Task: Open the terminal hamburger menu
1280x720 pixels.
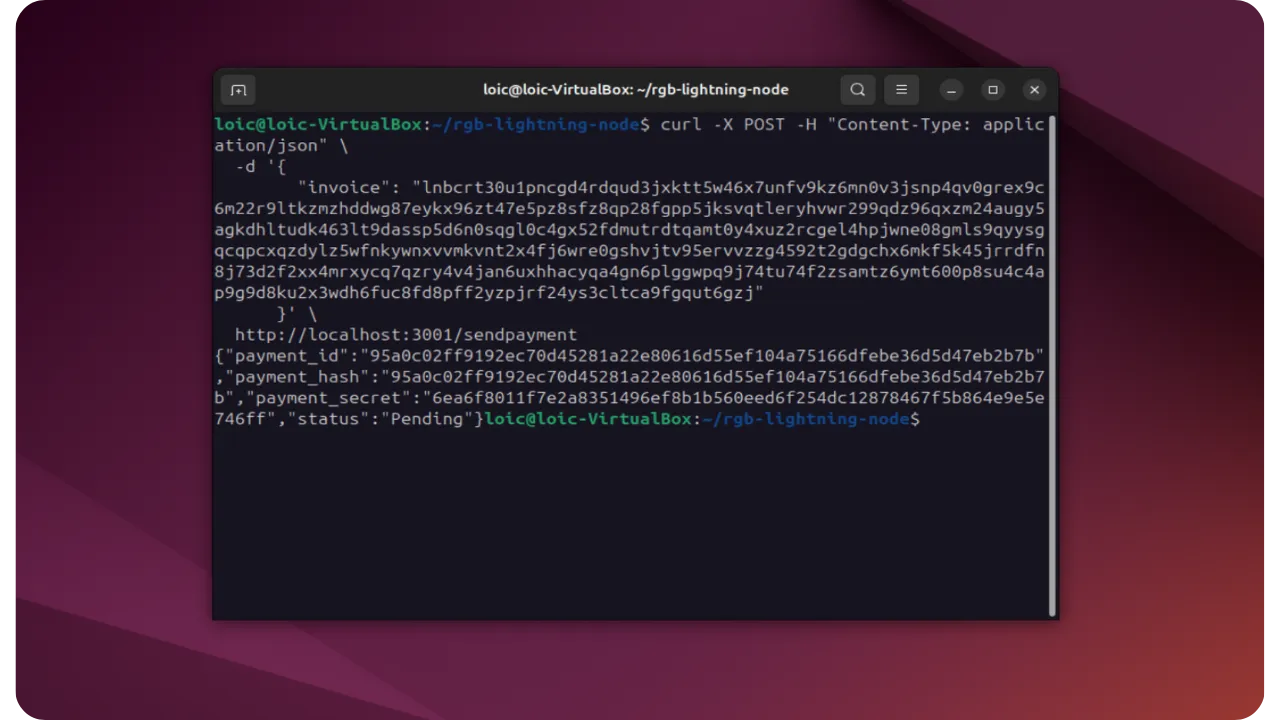Action: coord(901,90)
